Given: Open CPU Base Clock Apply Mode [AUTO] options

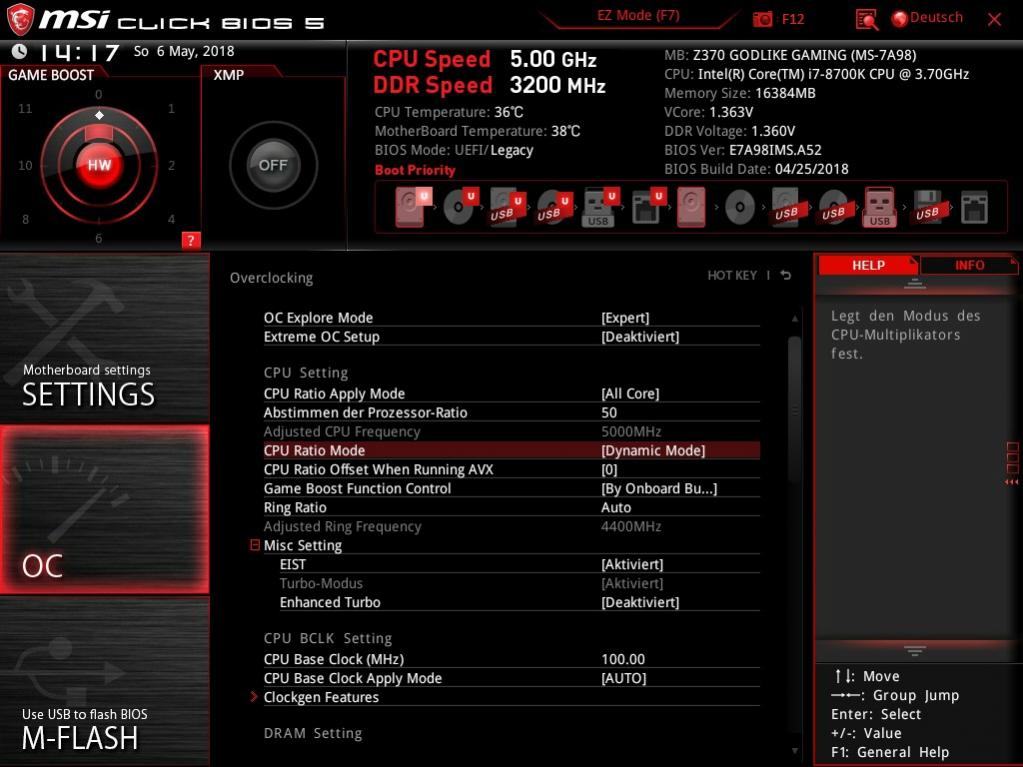Looking at the screenshot, I should 624,678.
